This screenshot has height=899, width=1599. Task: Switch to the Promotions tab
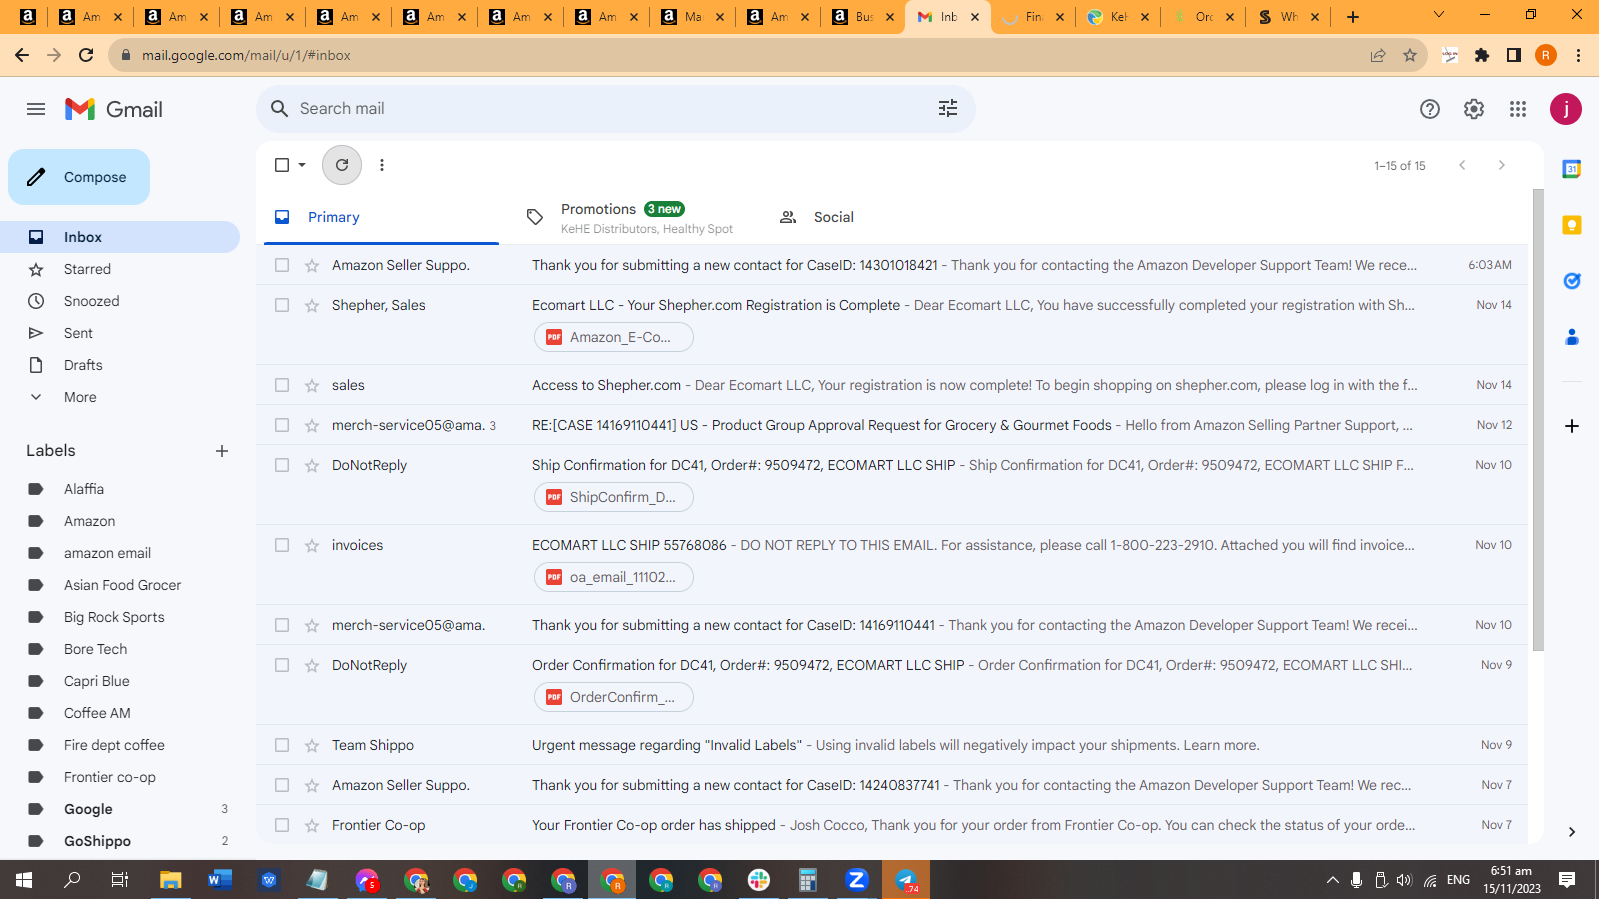[x=634, y=217]
